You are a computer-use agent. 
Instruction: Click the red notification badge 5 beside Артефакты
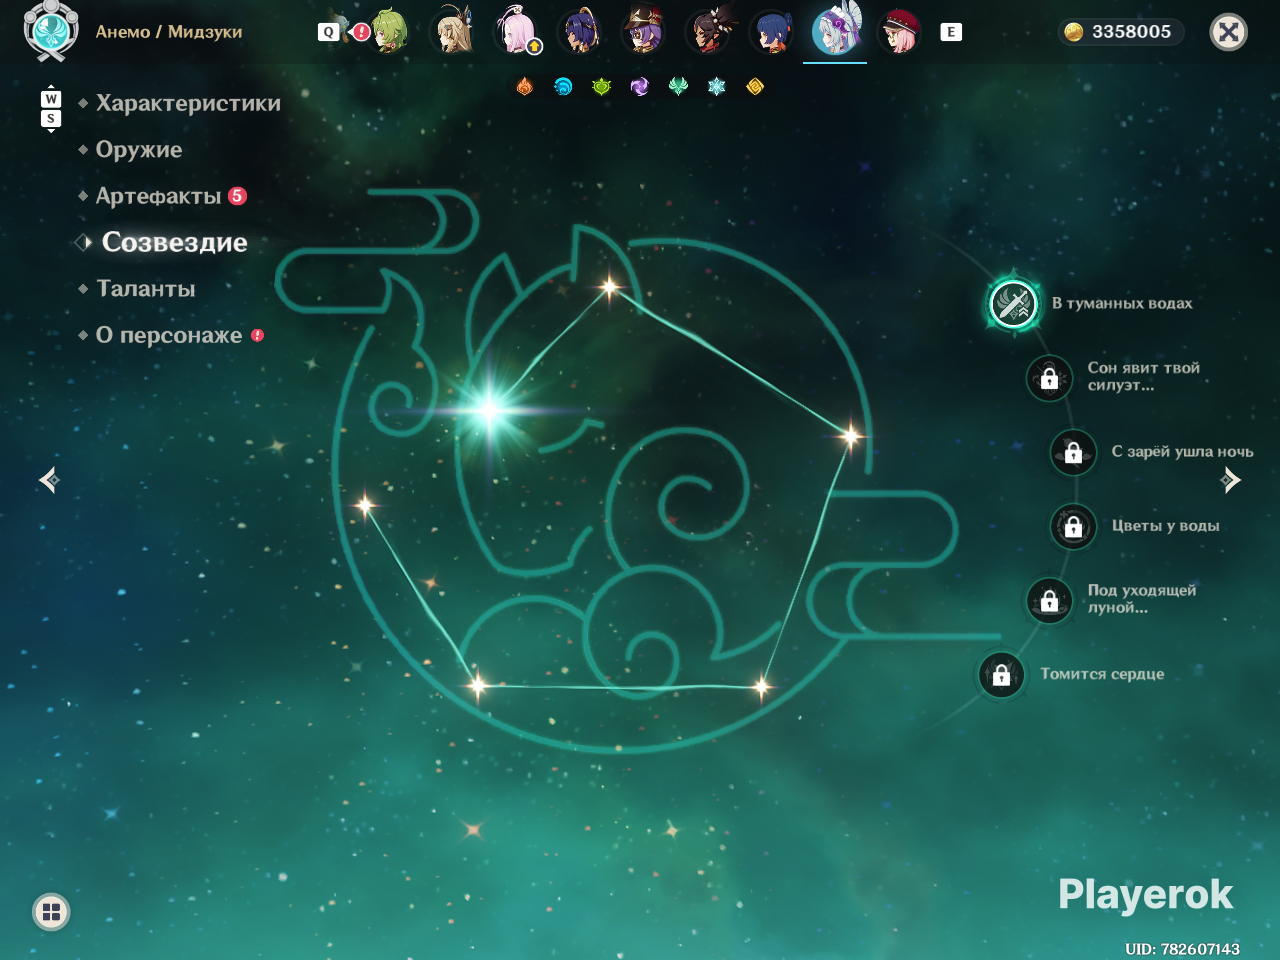pyautogui.click(x=237, y=196)
